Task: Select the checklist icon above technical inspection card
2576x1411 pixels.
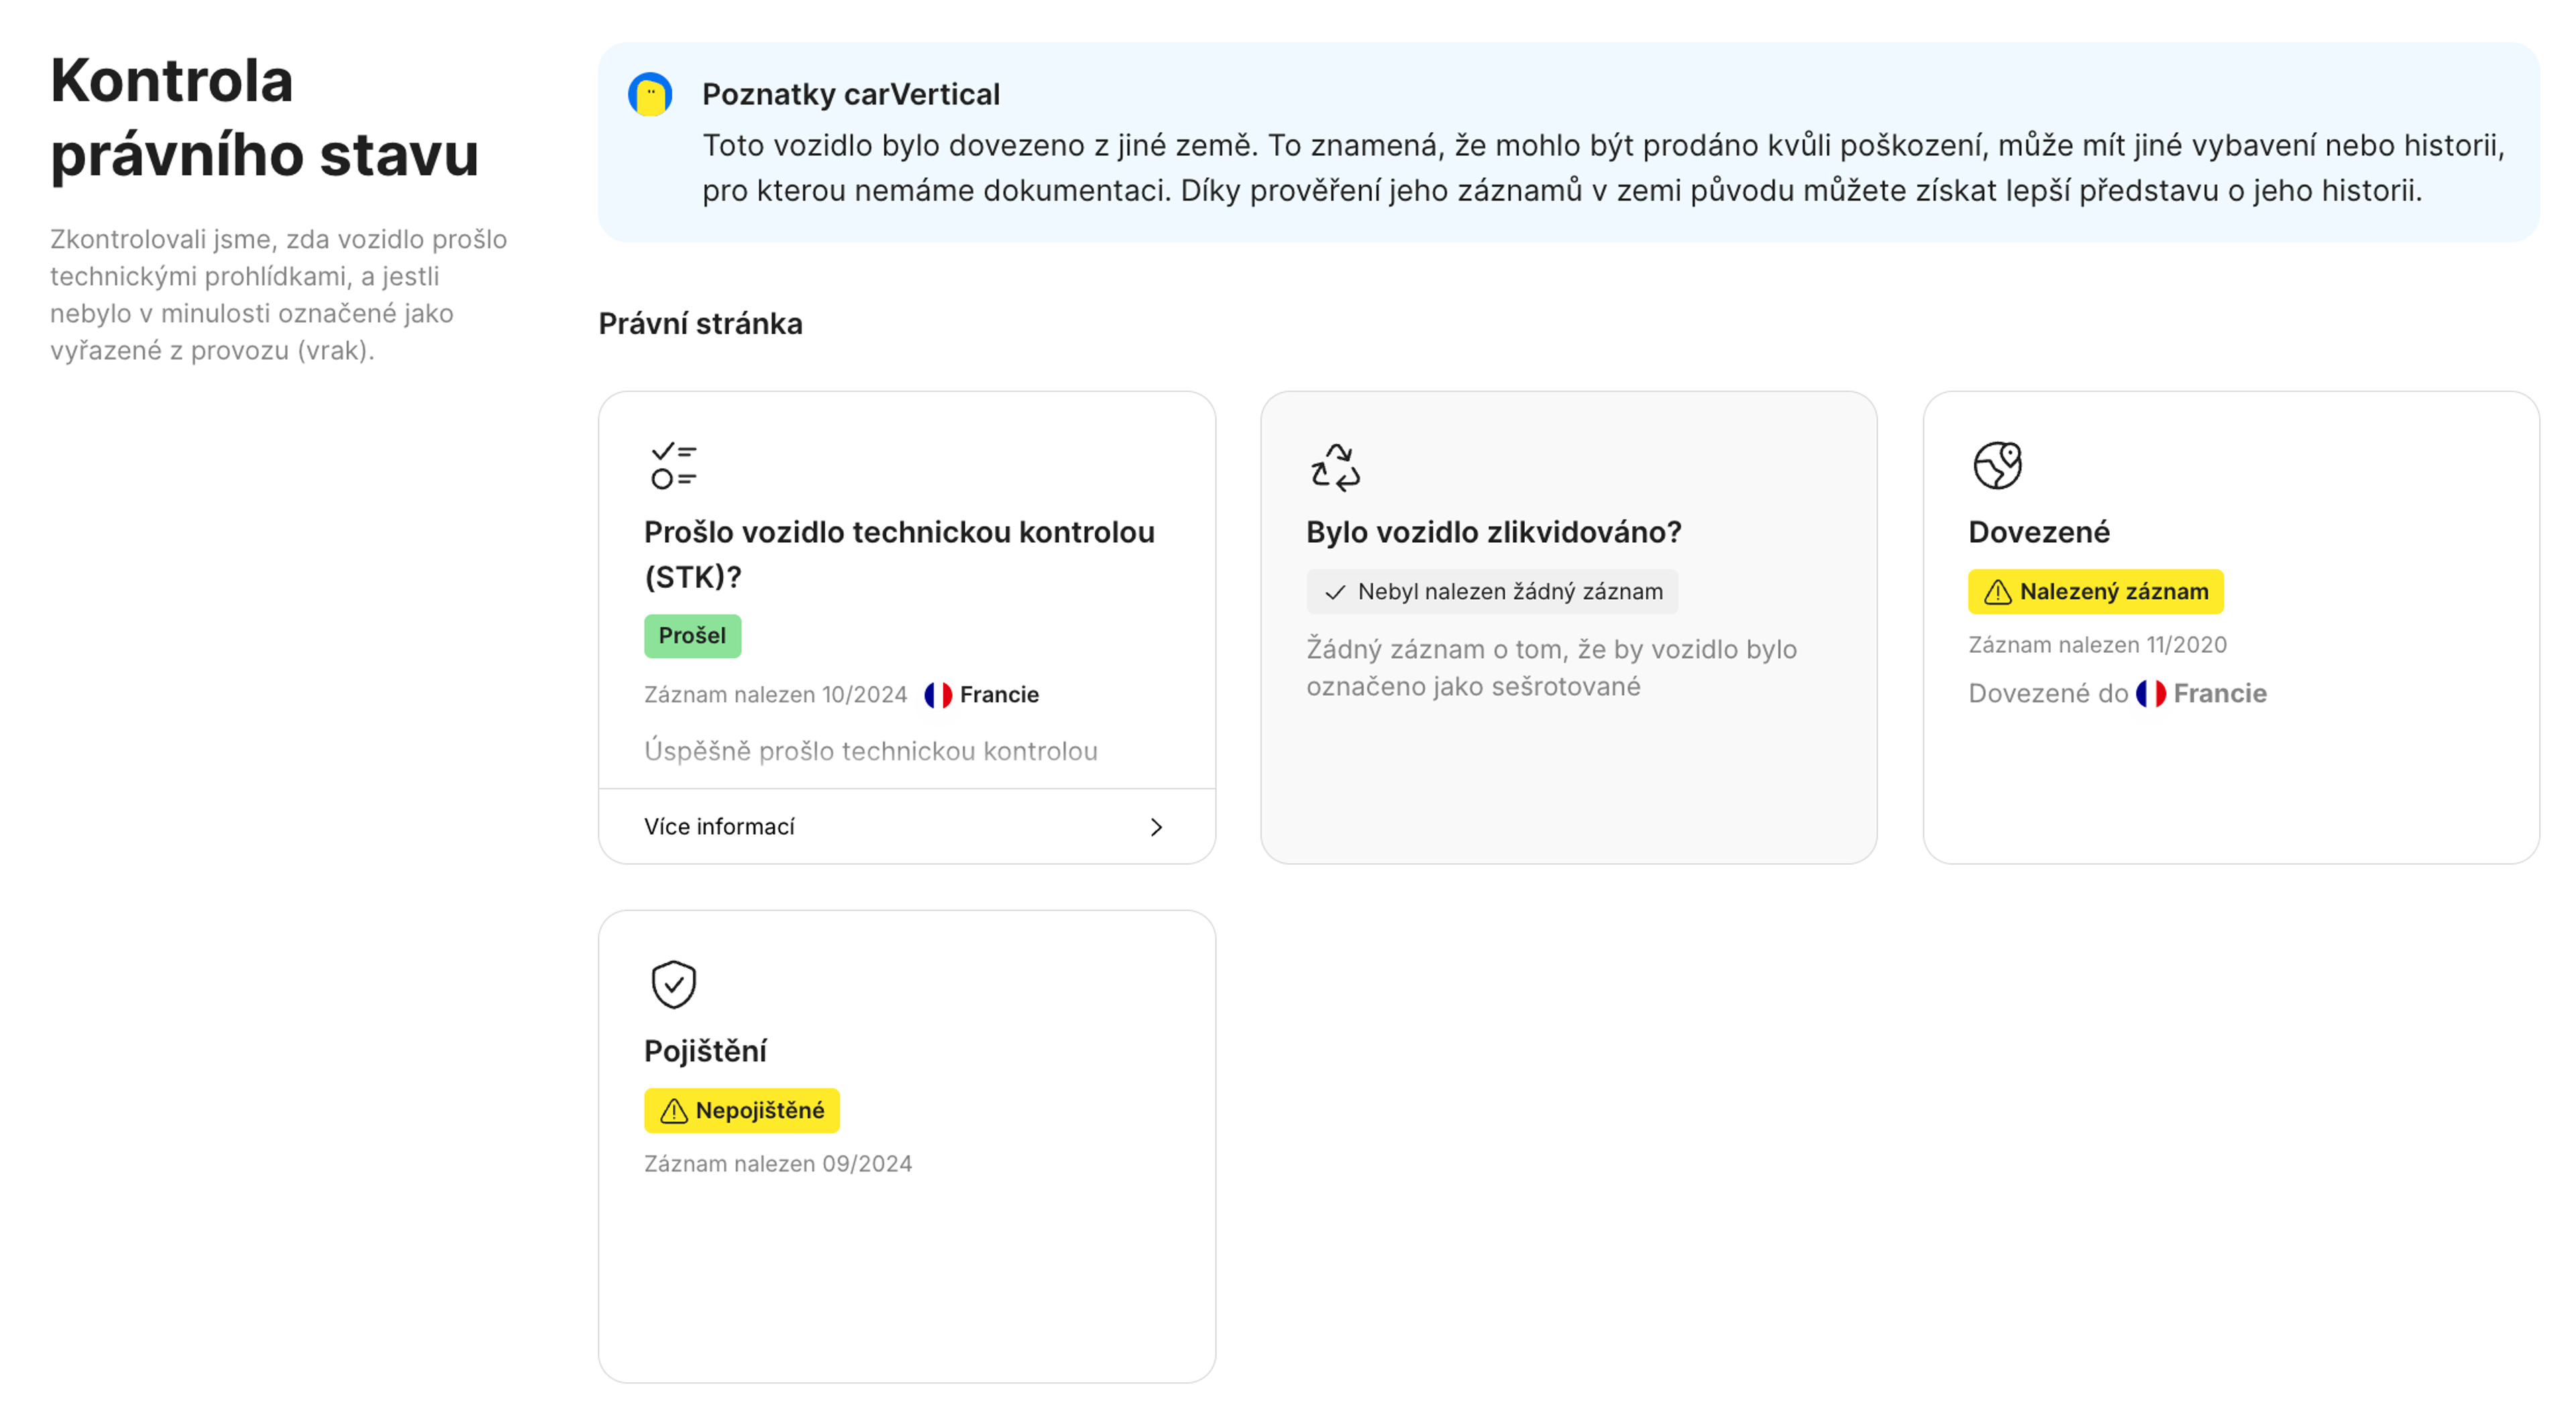Action: click(x=671, y=464)
